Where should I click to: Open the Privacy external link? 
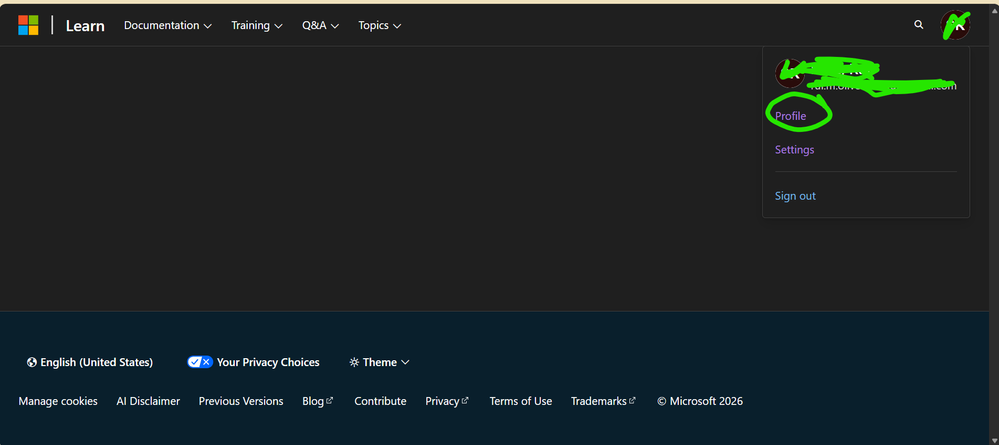pos(447,401)
